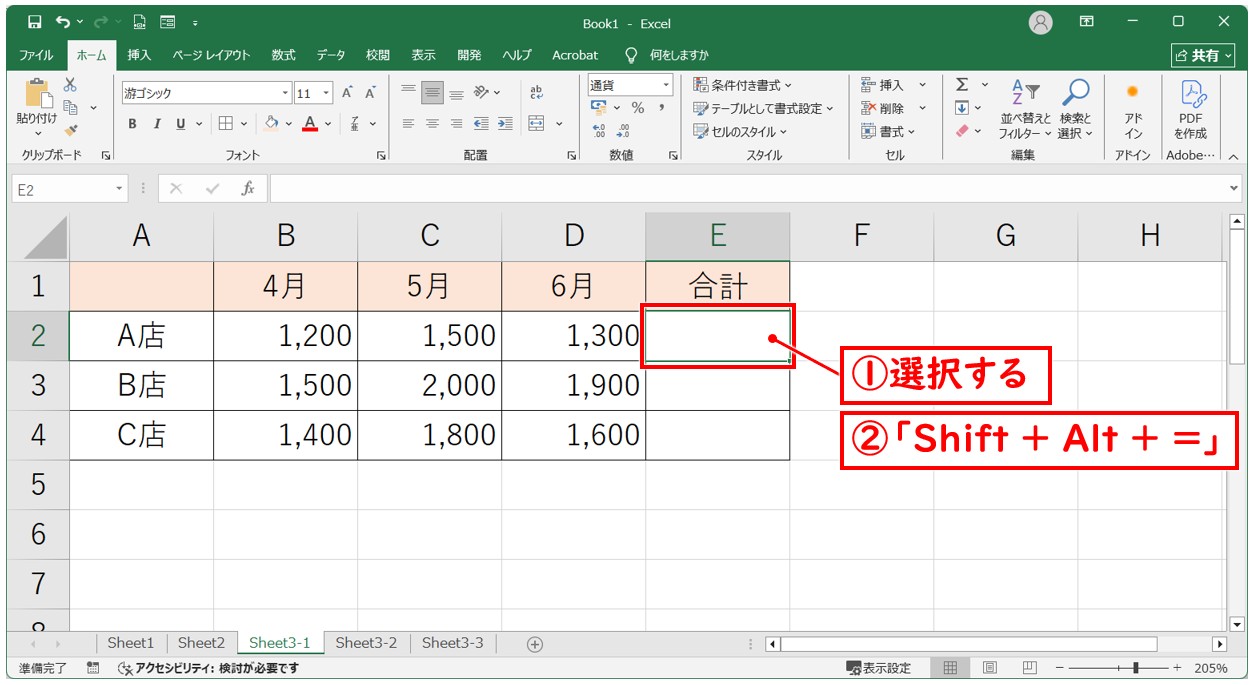Switch to the 挿入 ribbon tab
Image resolution: width=1254 pixels, height=685 pixels.
coord(139,55)
